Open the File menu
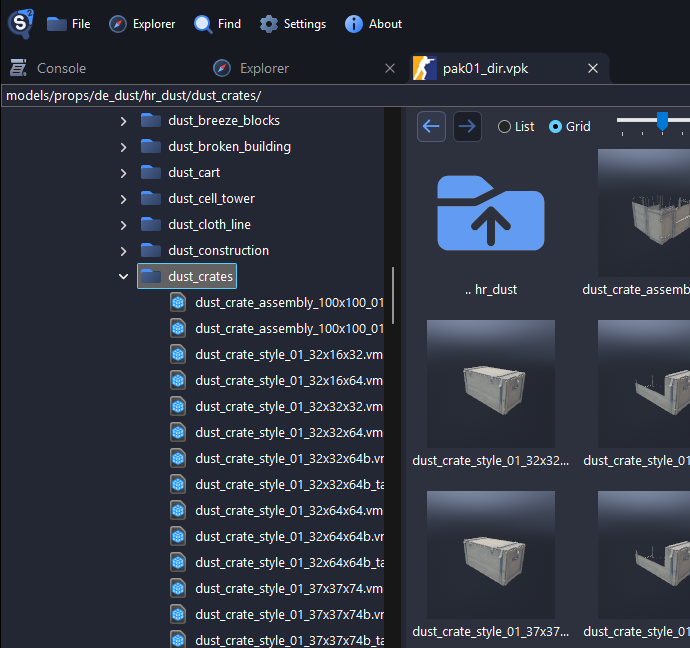The image size is (690, 648). (69, 24)
